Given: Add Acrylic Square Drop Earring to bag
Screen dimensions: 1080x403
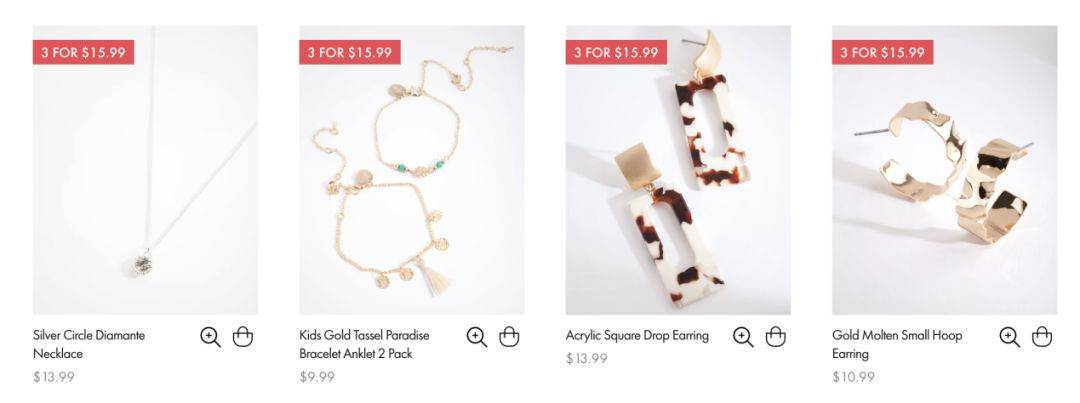Looking at the screenshot, I should tap(776, 336).
